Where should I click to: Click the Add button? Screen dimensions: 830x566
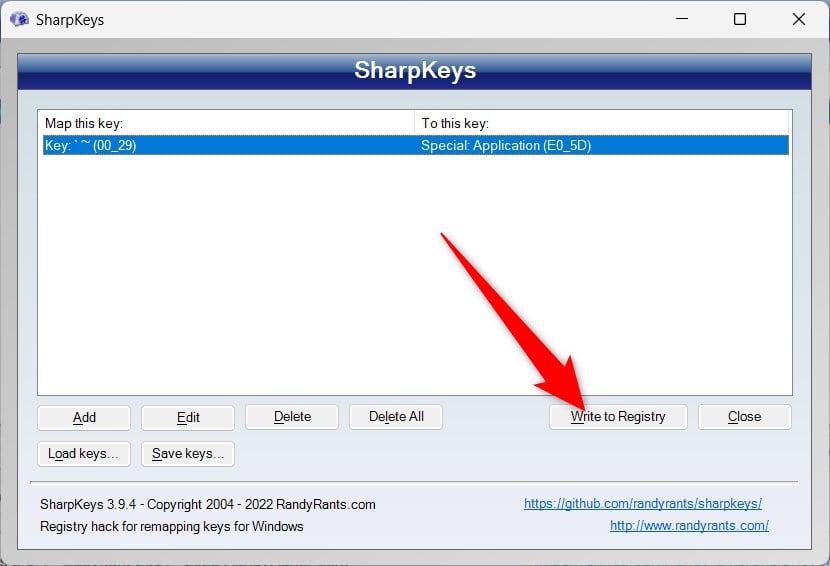click(x=84, y=417)
